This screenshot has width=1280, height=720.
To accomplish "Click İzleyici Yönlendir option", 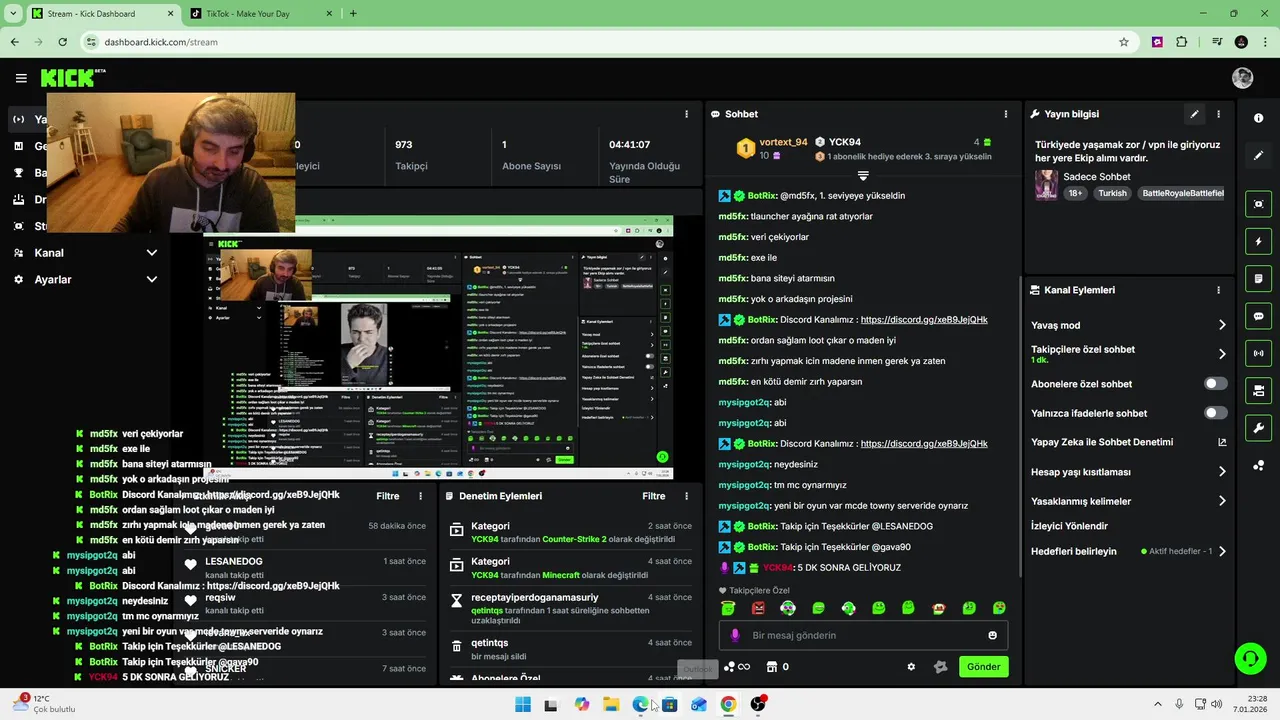I will 1070,526.
